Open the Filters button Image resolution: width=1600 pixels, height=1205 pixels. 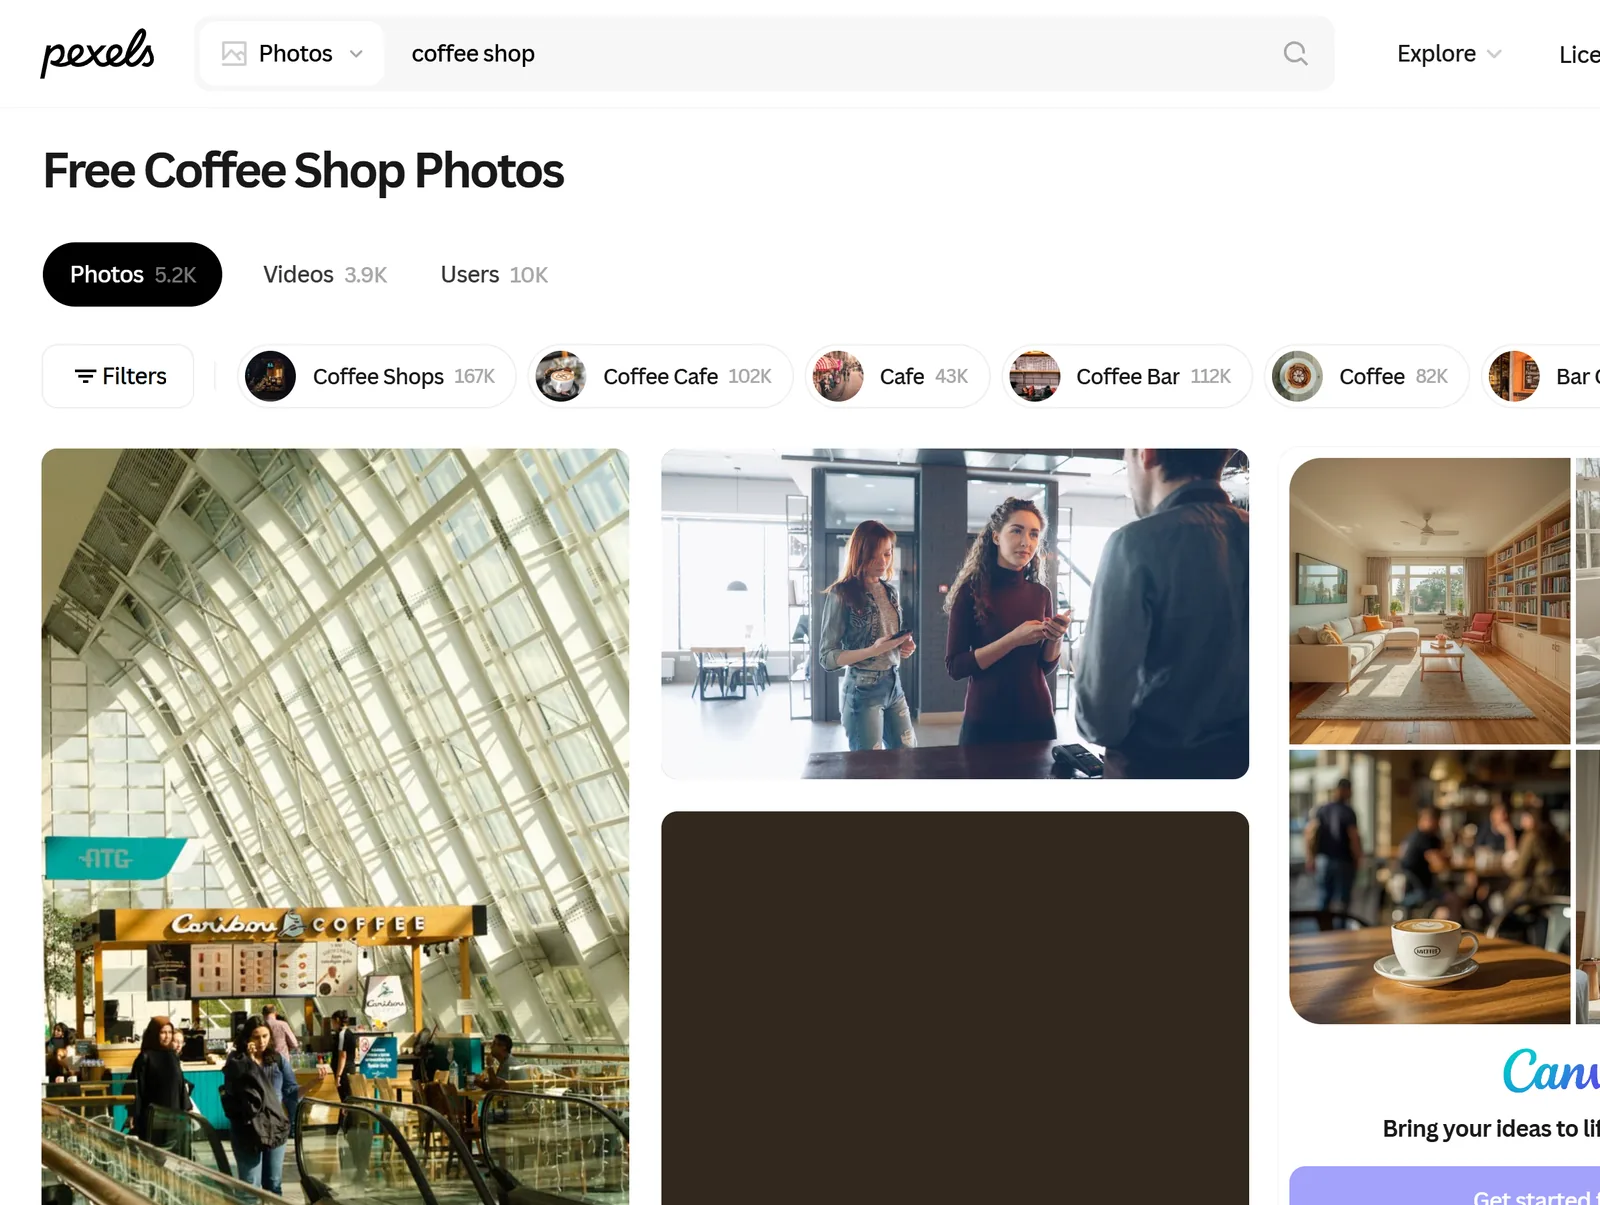click(x=118, y=376)
